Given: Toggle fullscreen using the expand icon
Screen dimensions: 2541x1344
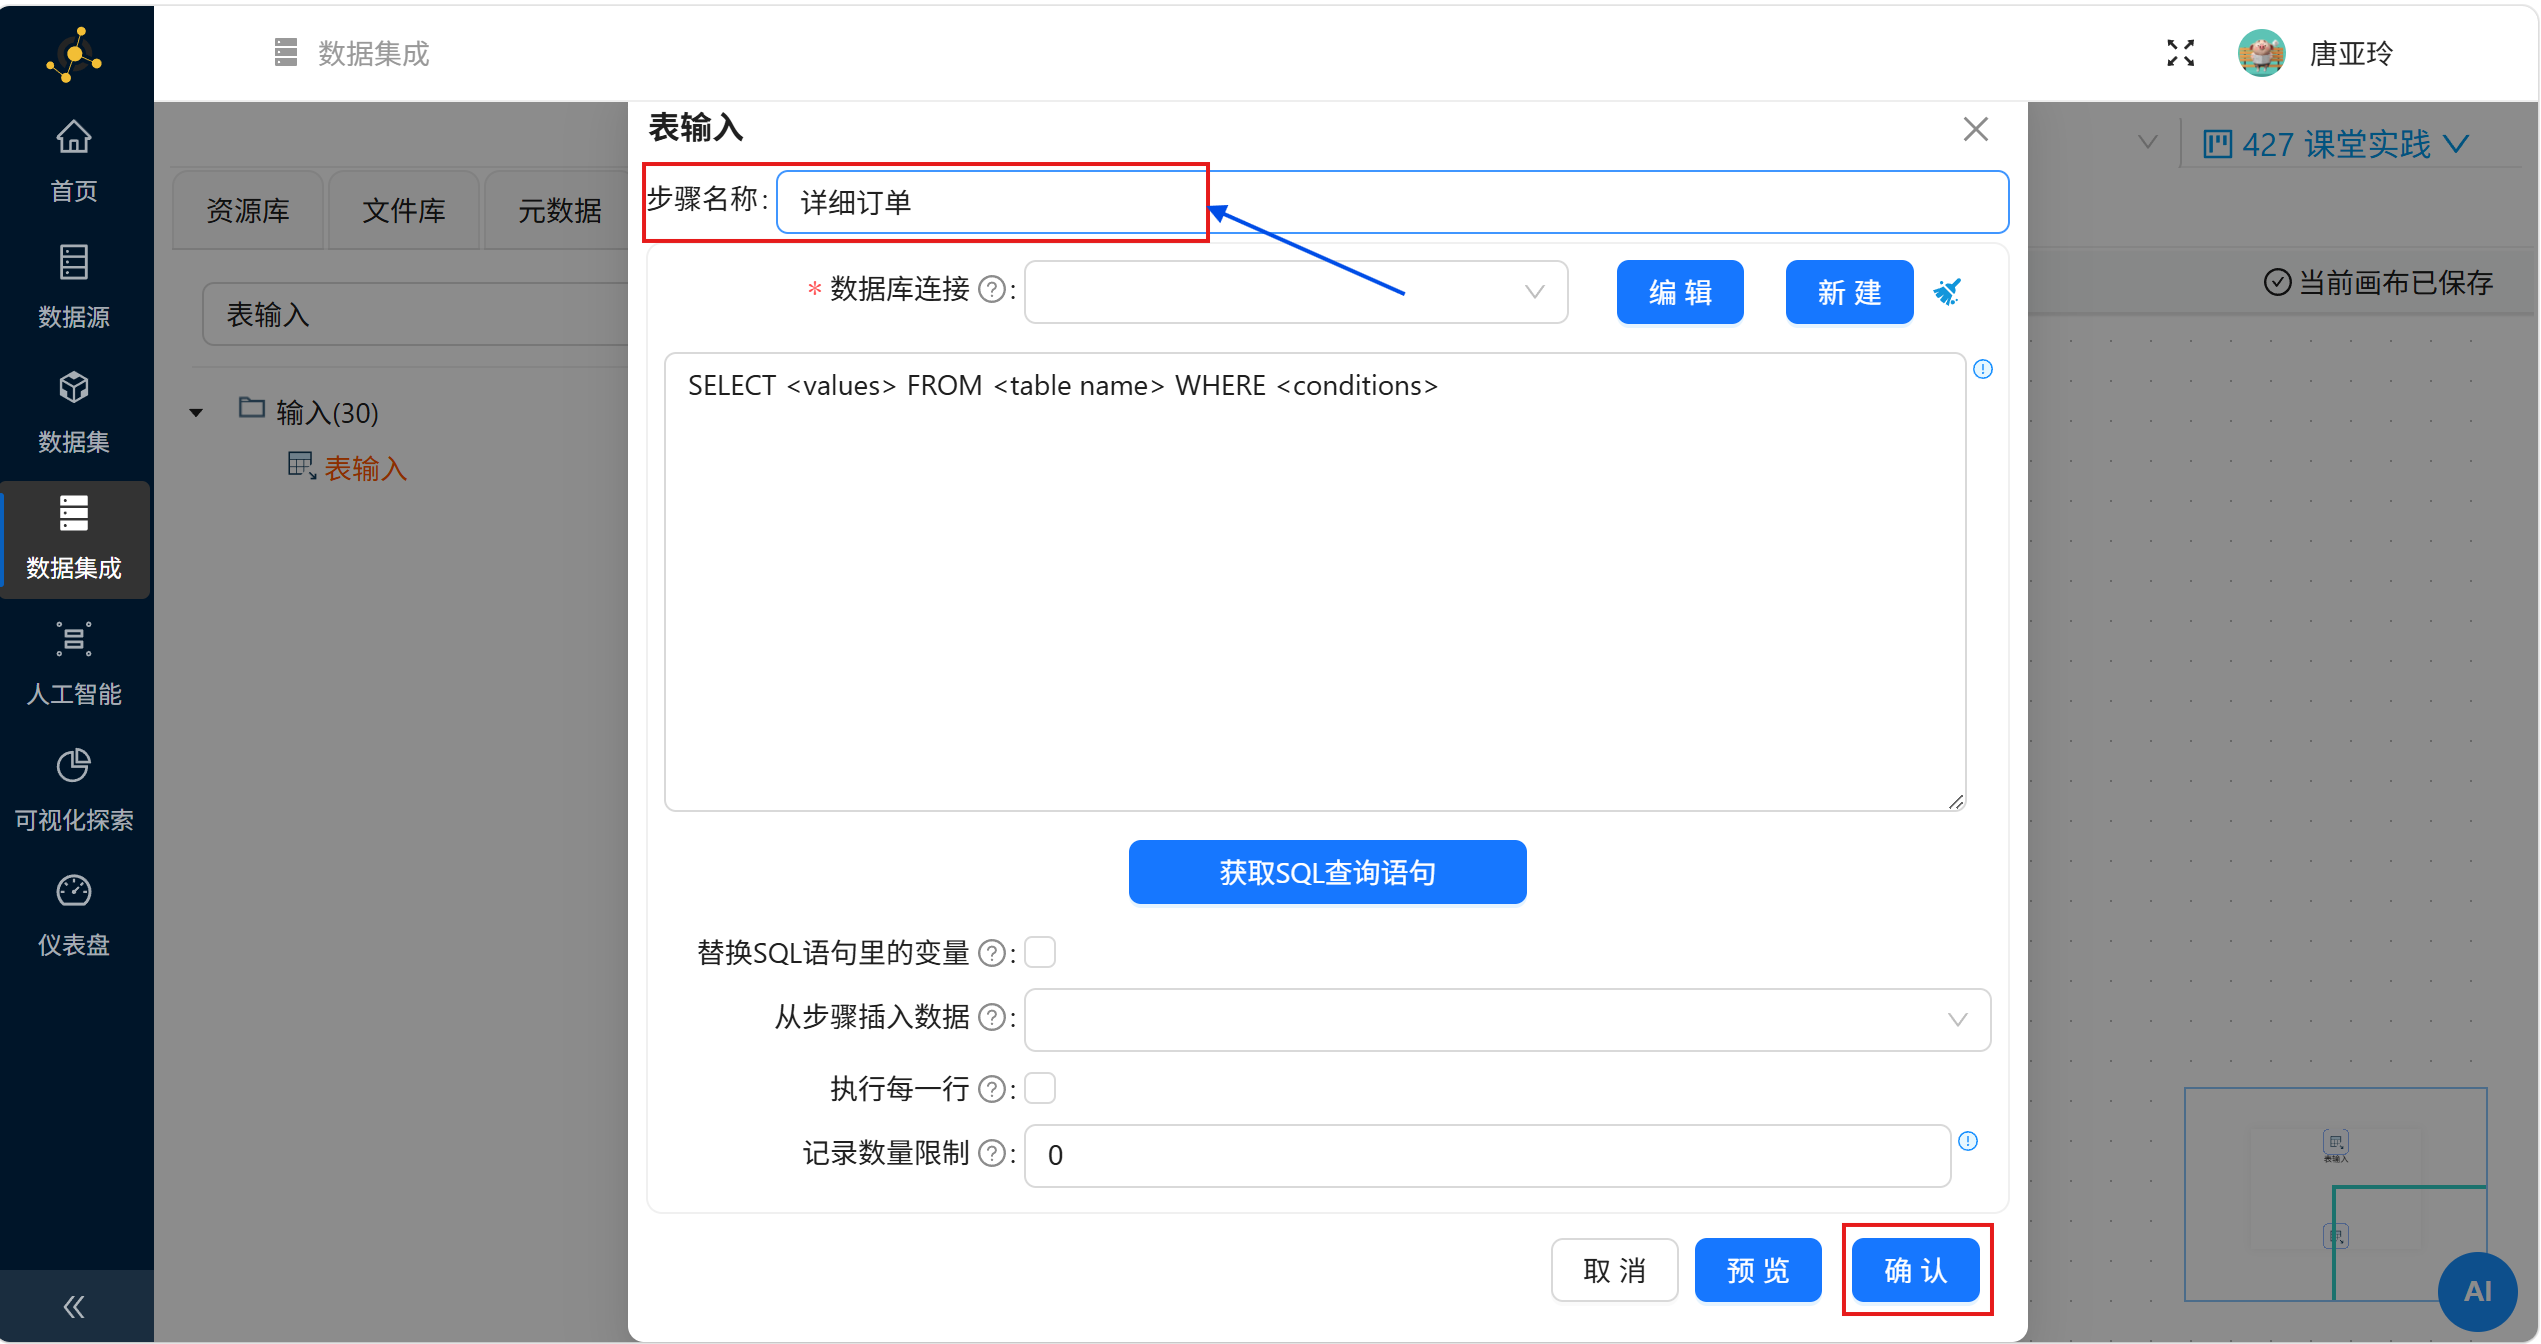Looking at the screenshot, I should (x=2180, y=53).
